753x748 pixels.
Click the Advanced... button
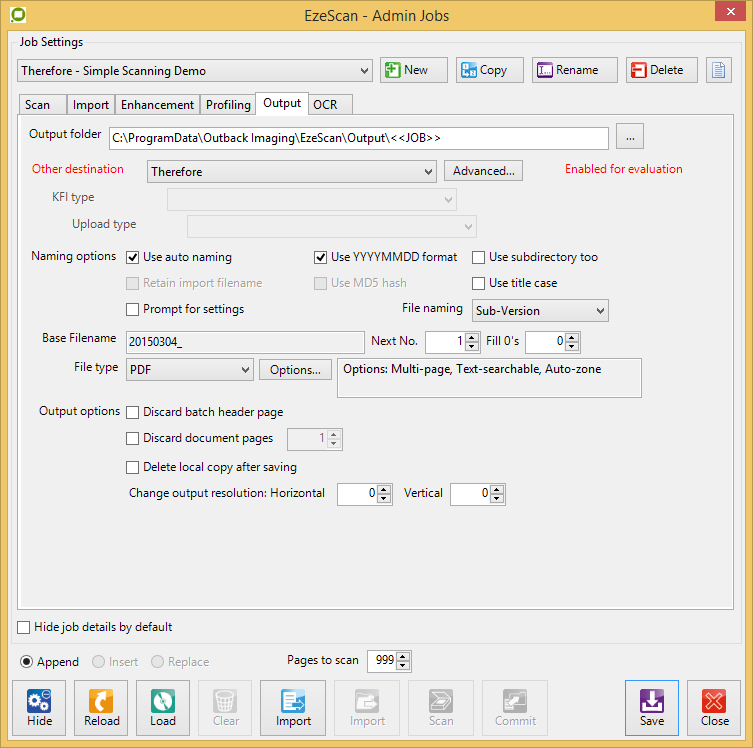(x=483, y=171)
